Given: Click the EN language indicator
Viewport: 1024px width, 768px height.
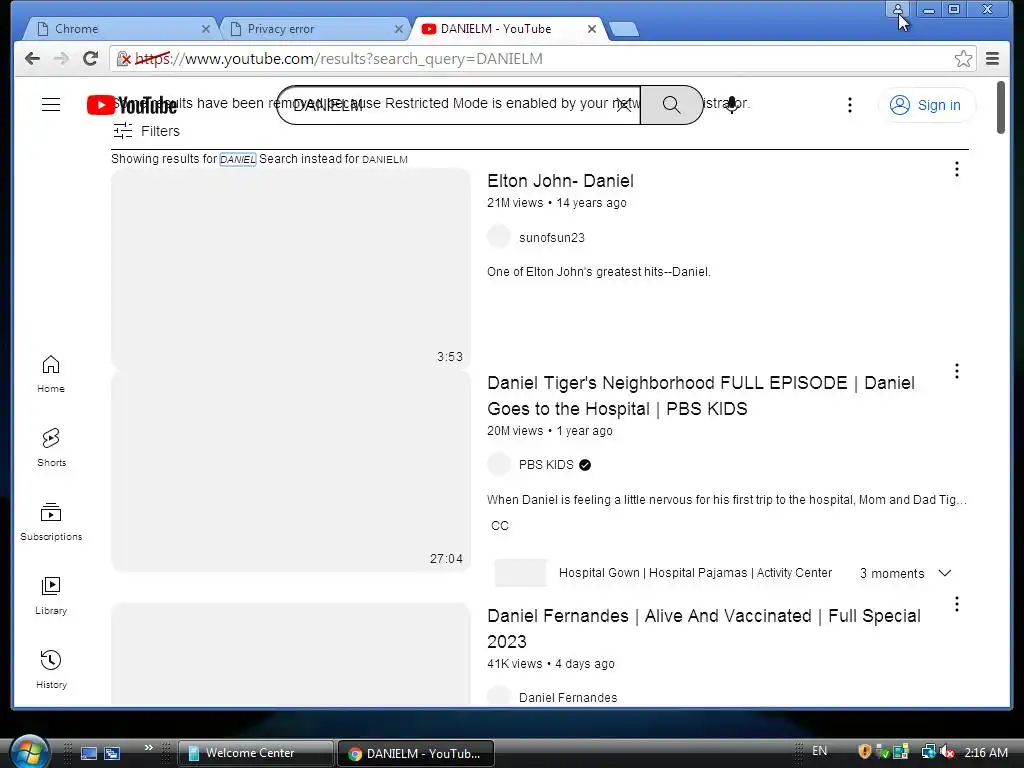Looking at the screenshot, I should coord(819,751).
